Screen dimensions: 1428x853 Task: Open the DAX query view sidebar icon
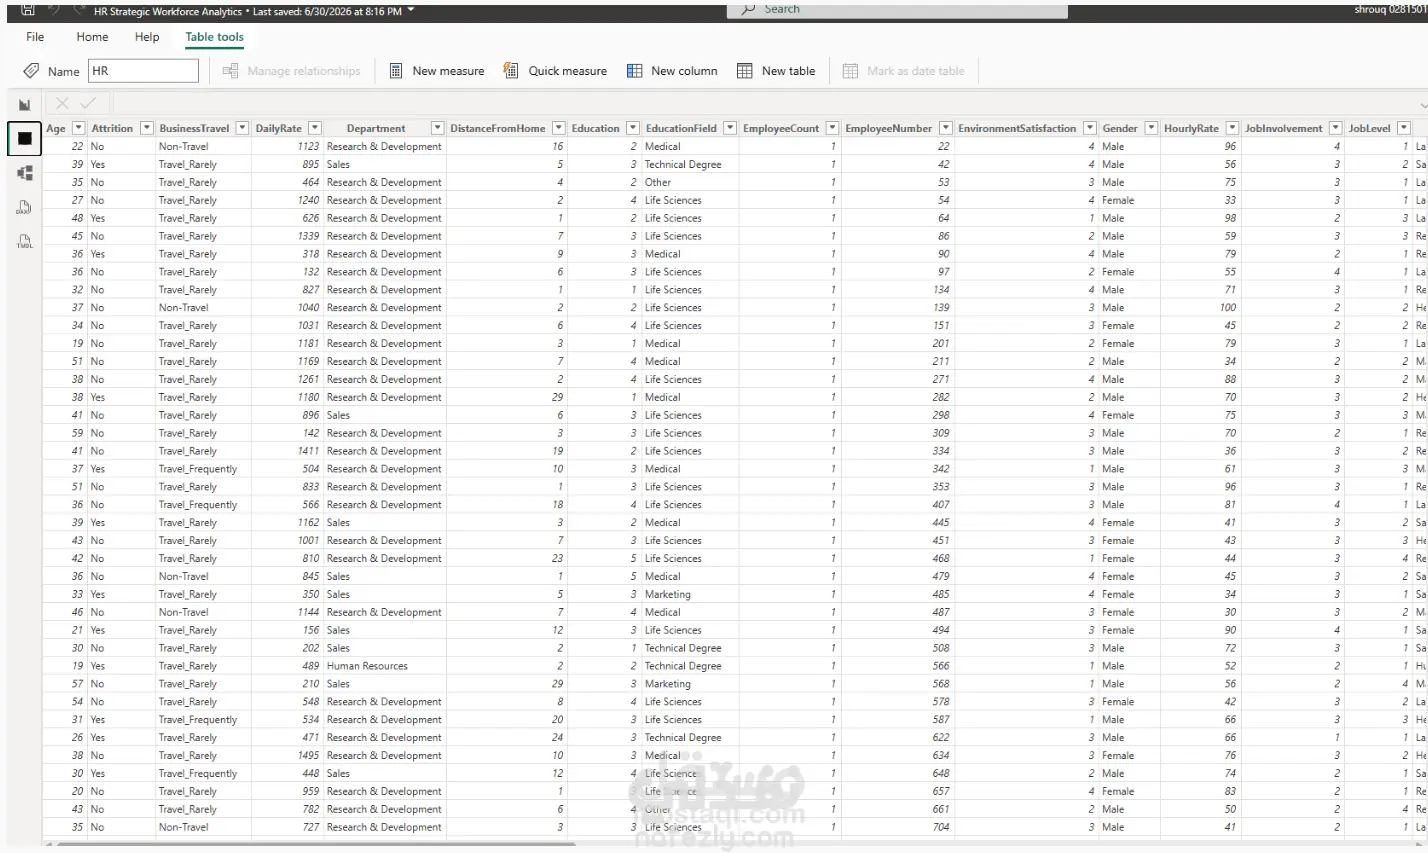click(25, 208)
